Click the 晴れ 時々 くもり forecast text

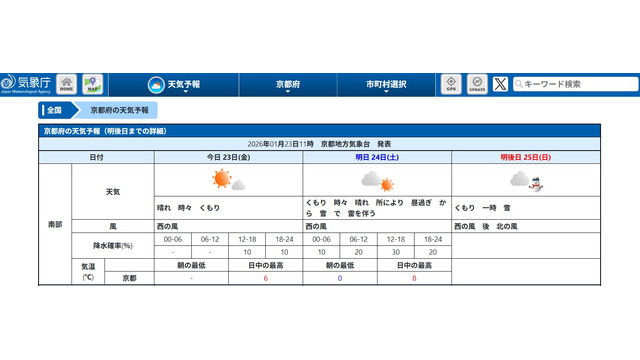[189, 208]
